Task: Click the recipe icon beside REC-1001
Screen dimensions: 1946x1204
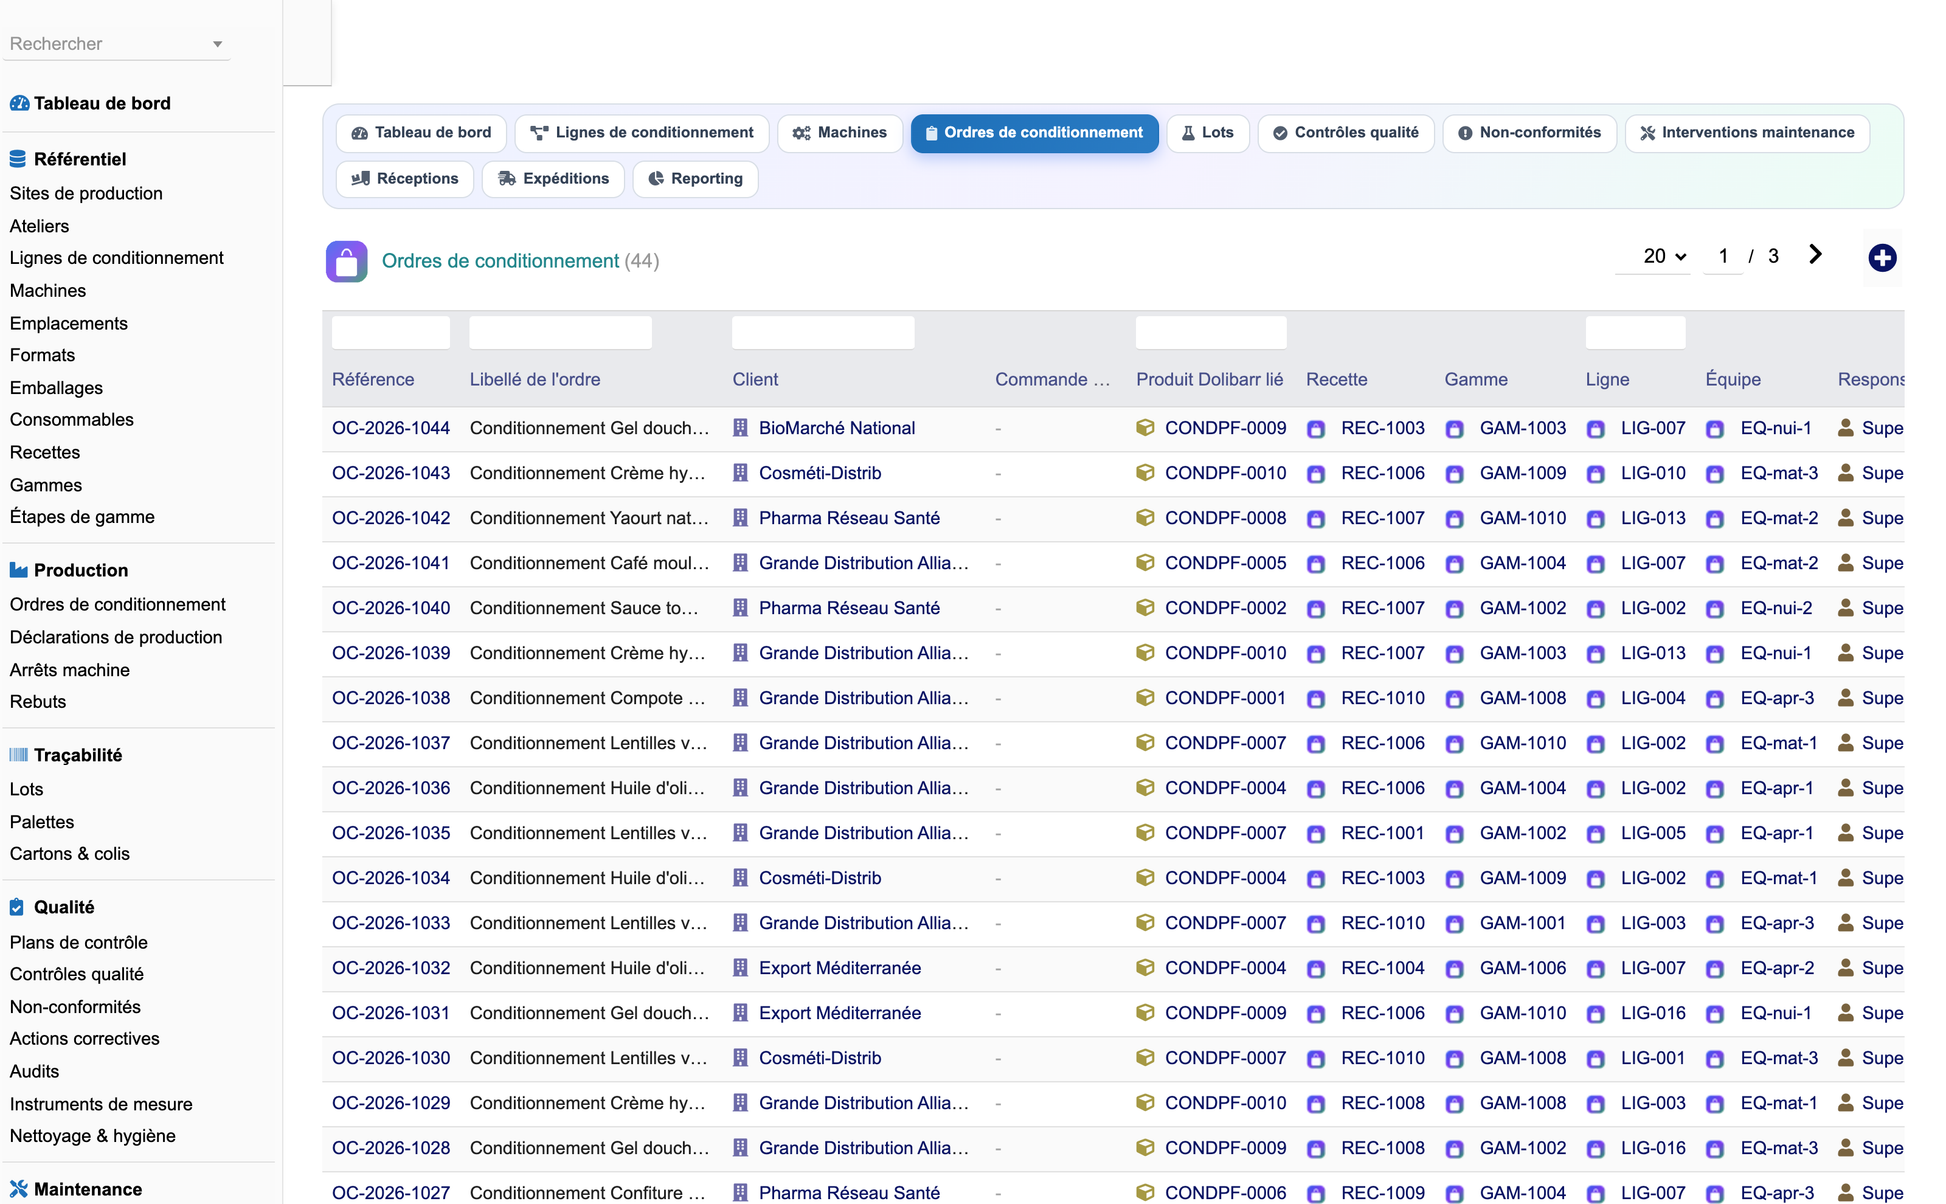Action: (x=1316, y=834)
